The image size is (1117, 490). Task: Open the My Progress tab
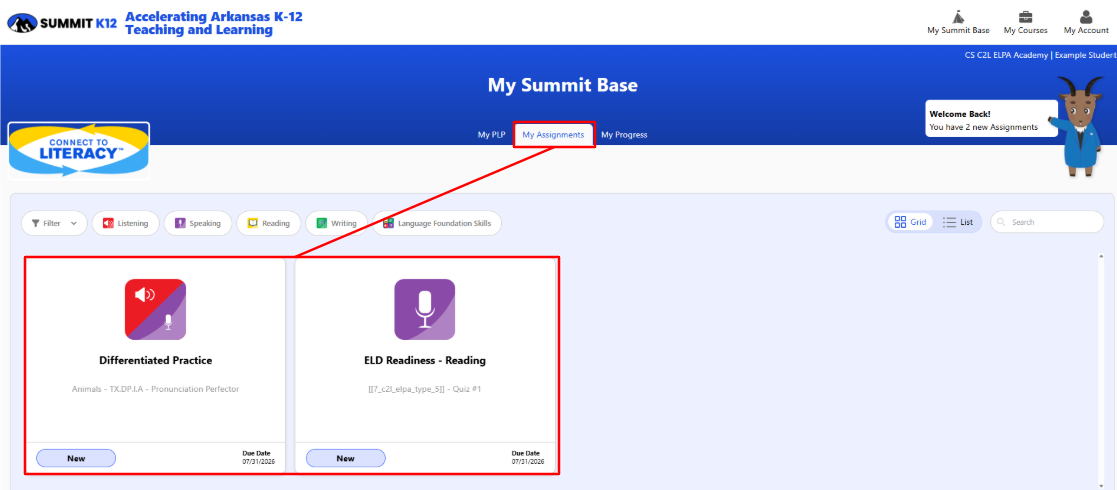(624, 135)
